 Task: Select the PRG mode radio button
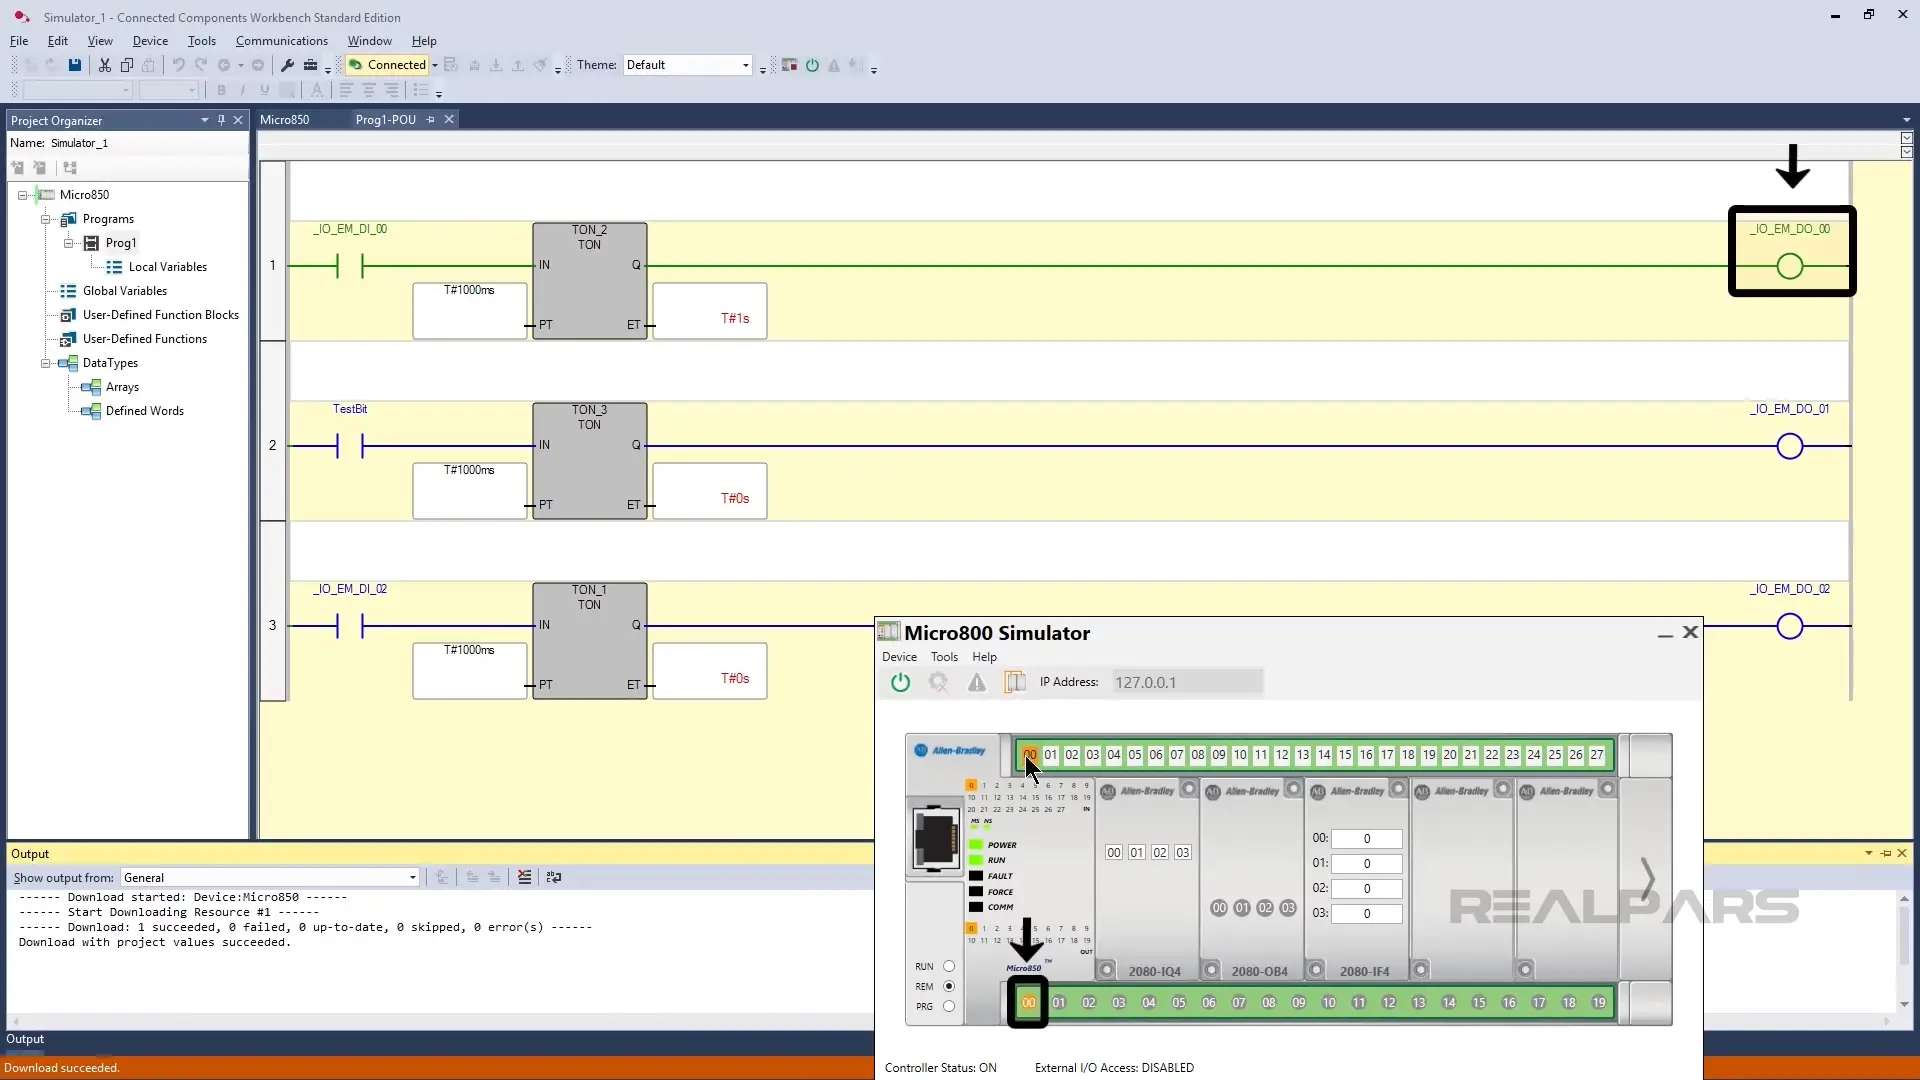[948, 1006]
